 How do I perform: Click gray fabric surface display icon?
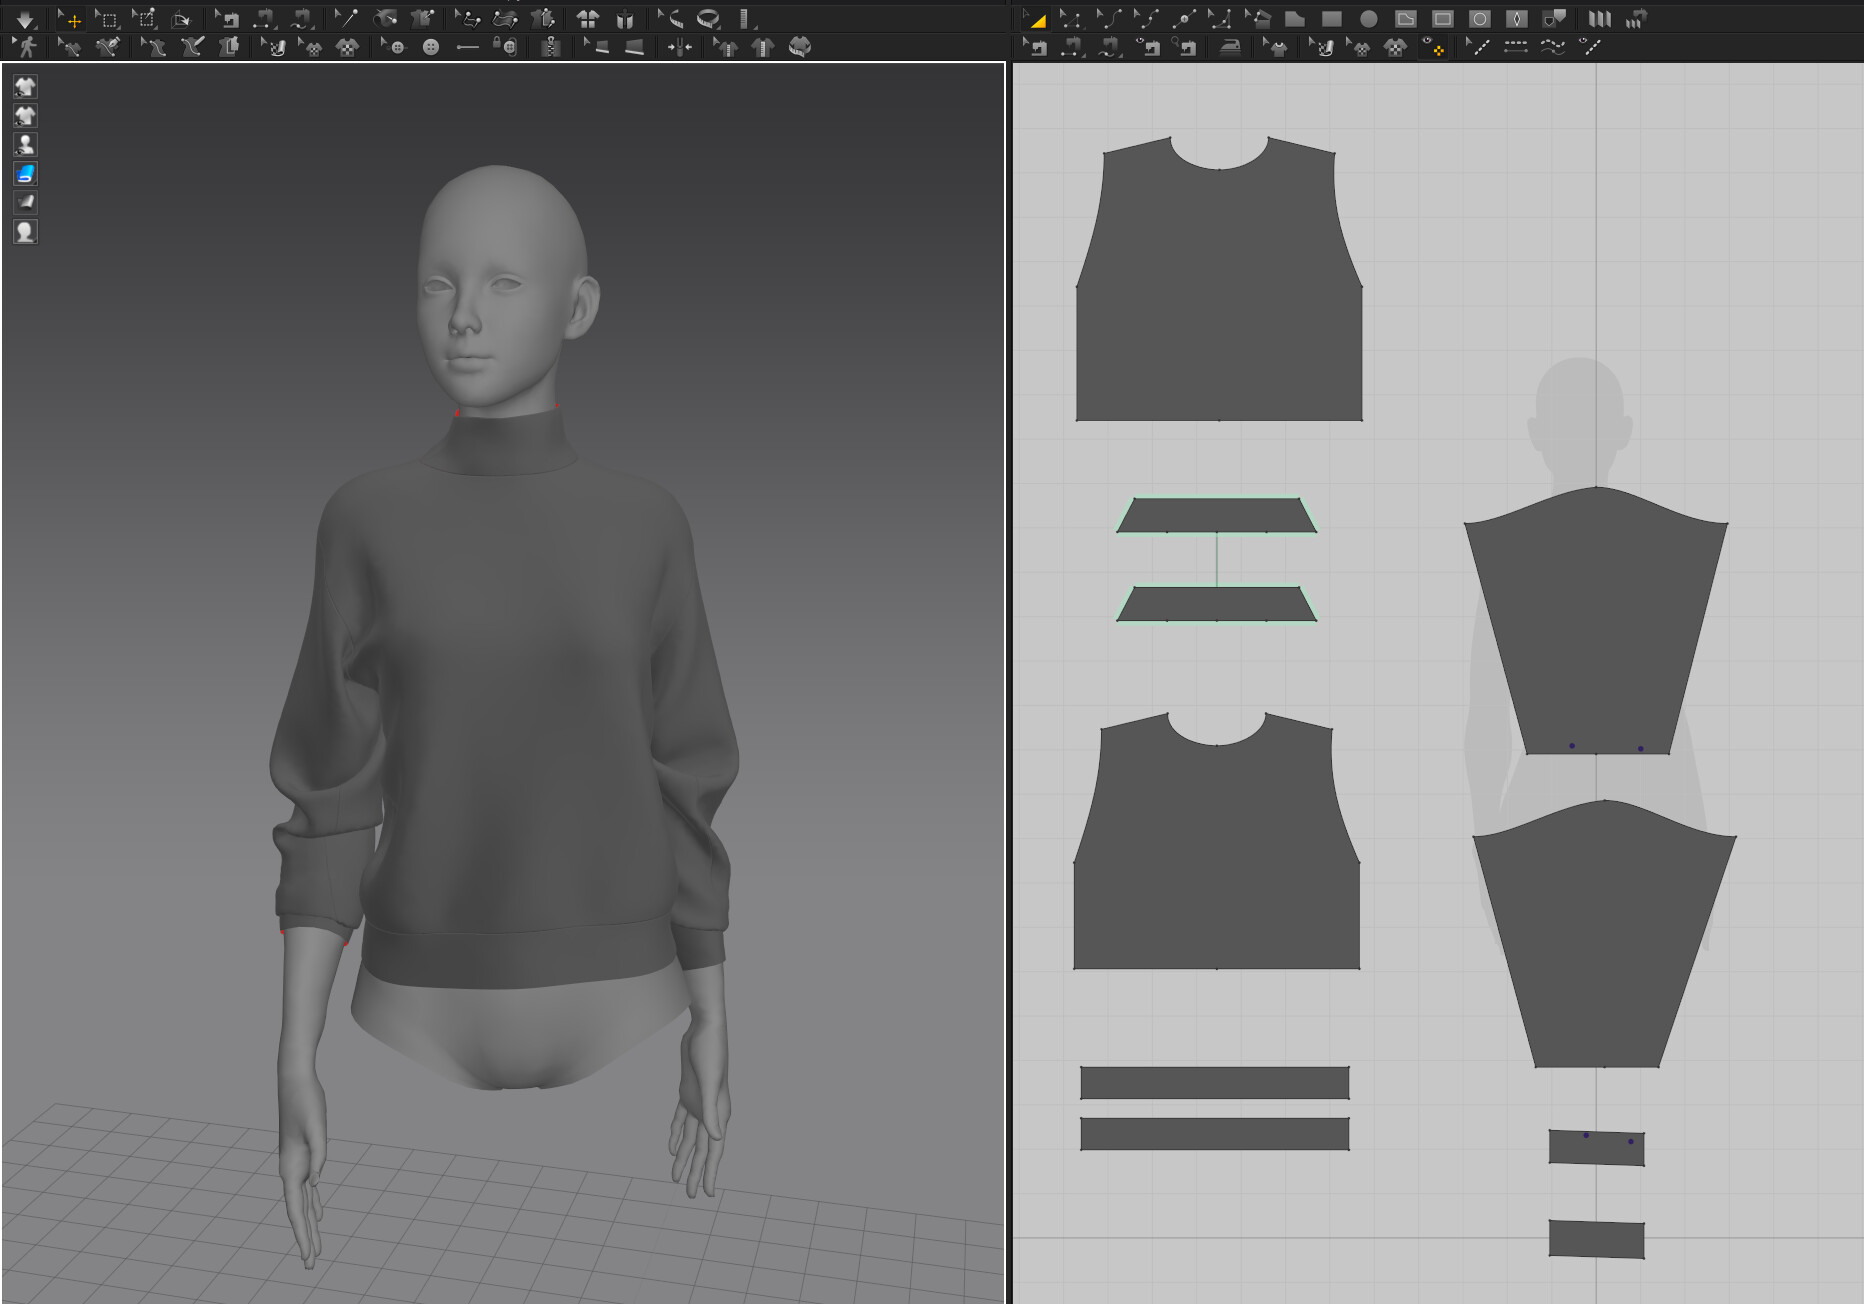pyautogui.click(x=25, y=203)
